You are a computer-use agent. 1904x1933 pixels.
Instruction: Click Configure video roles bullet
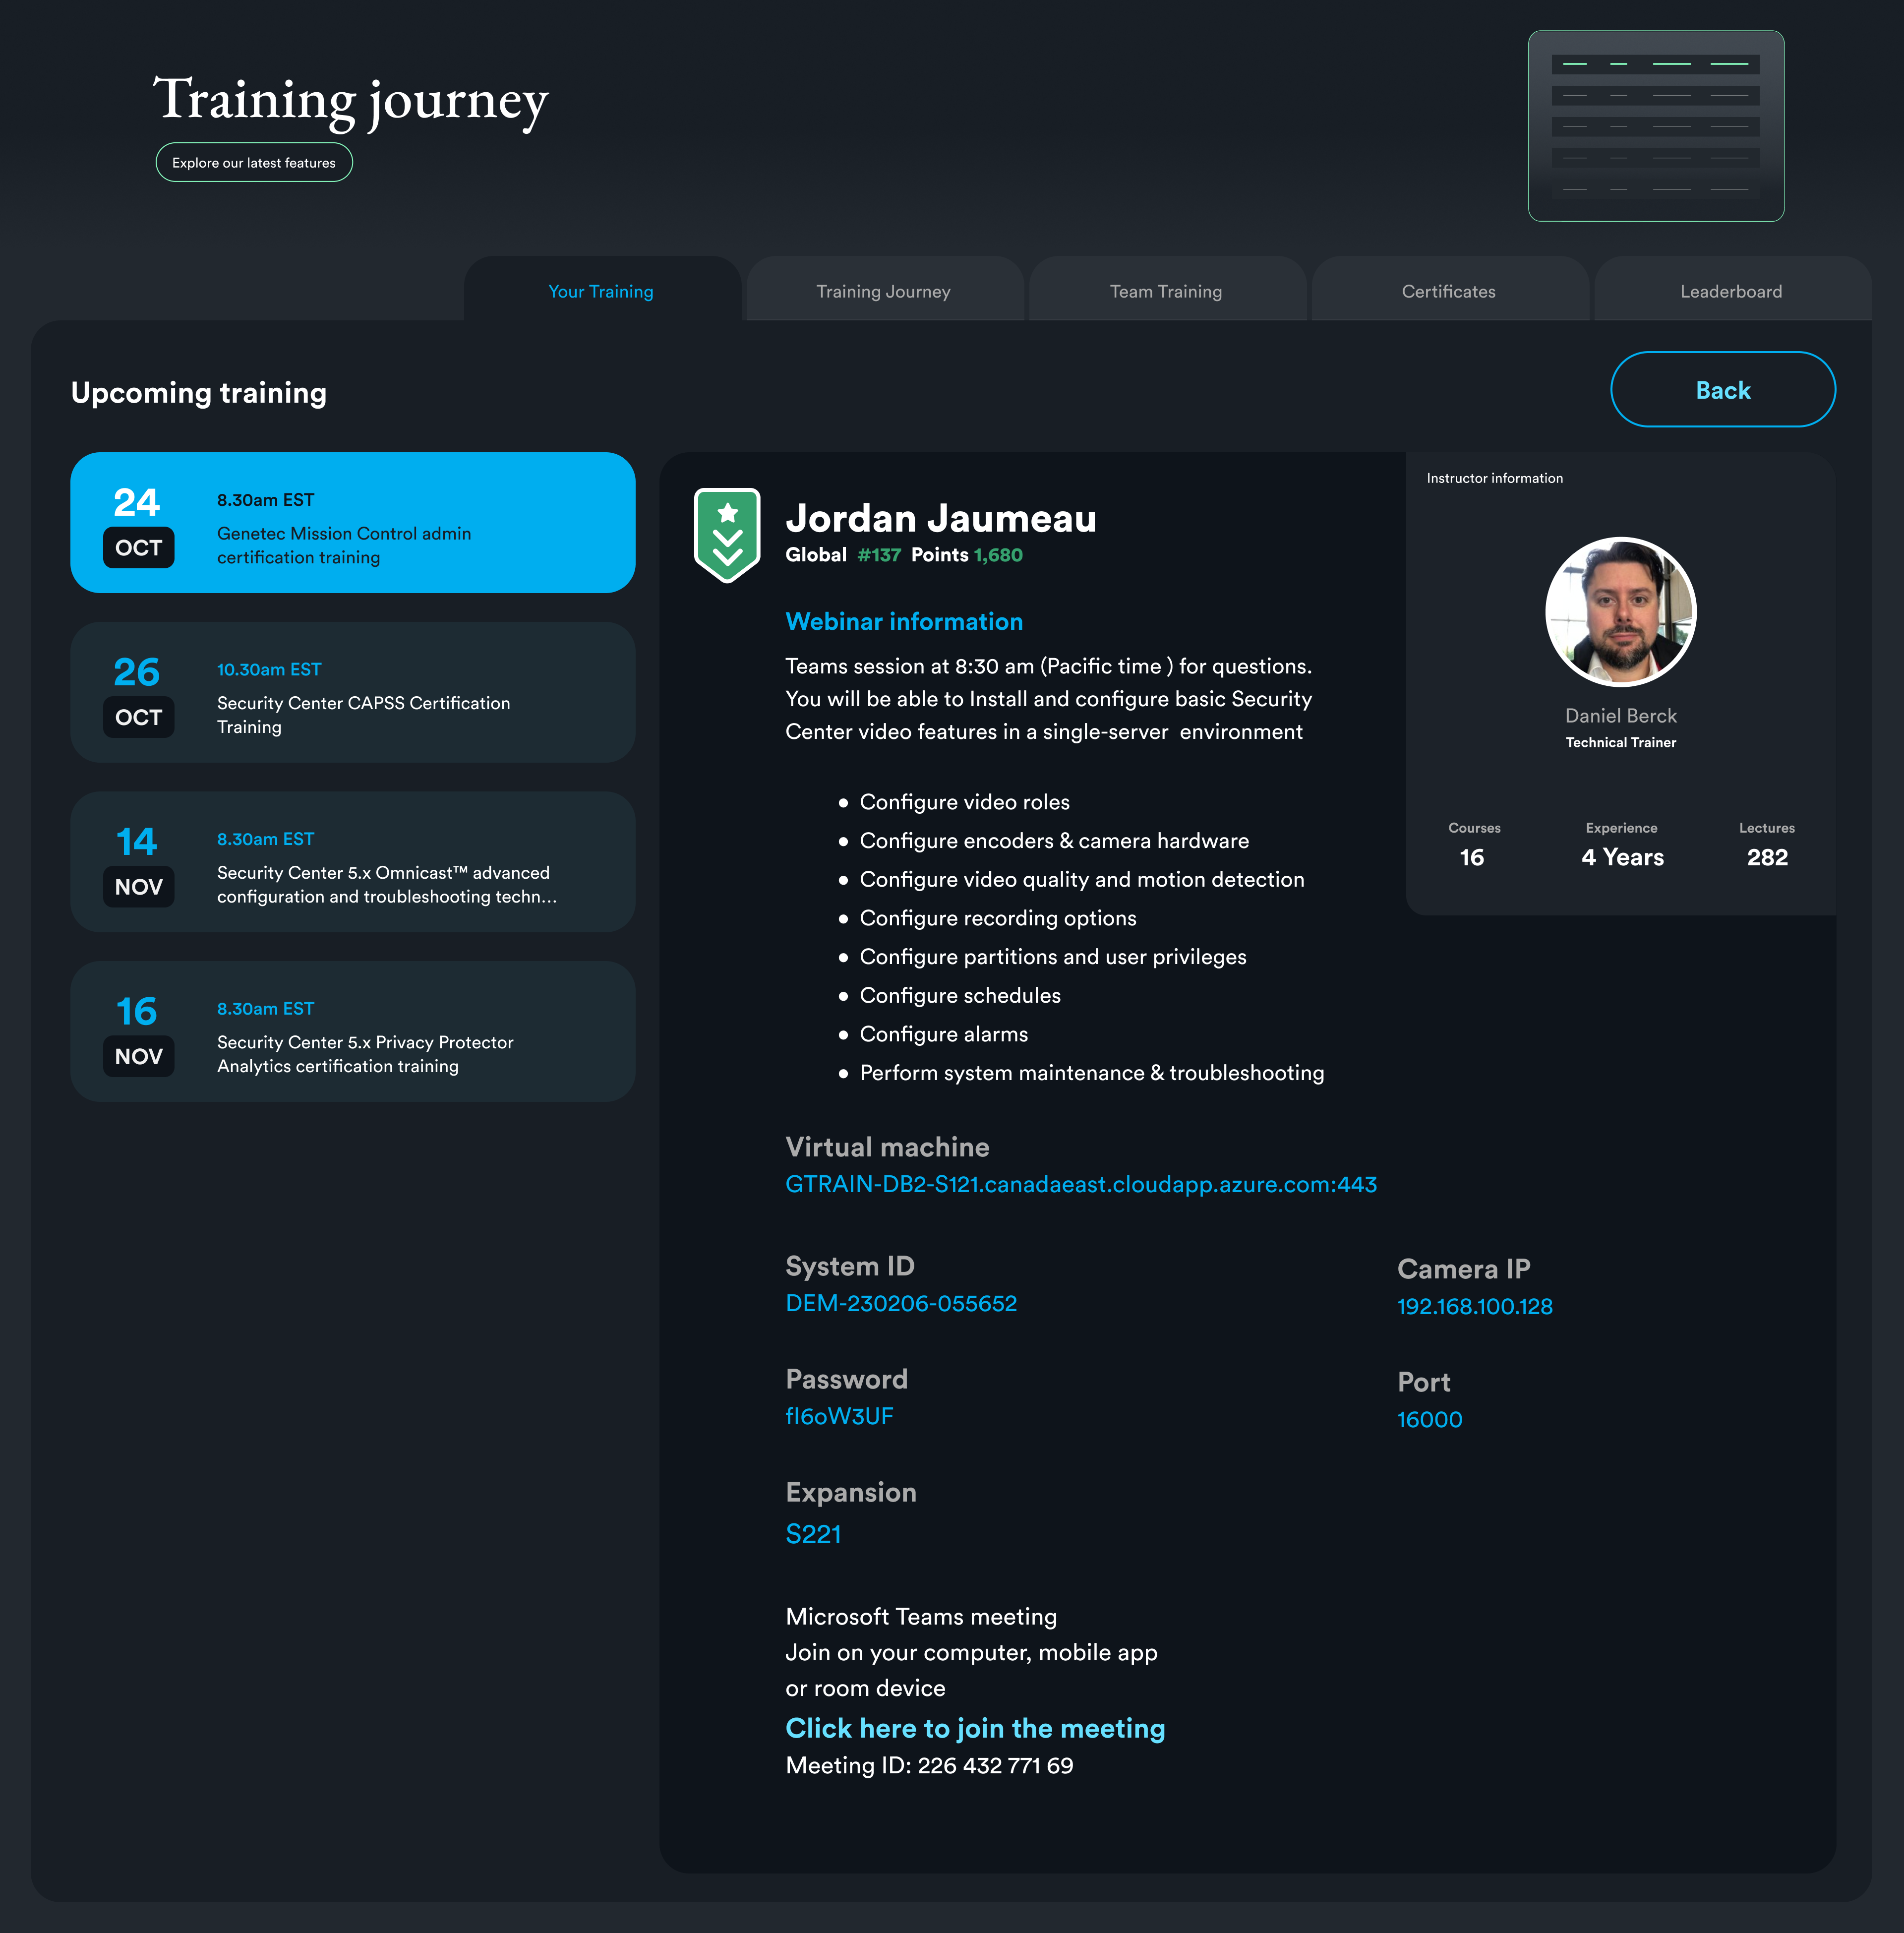click(x=965, y=802)
